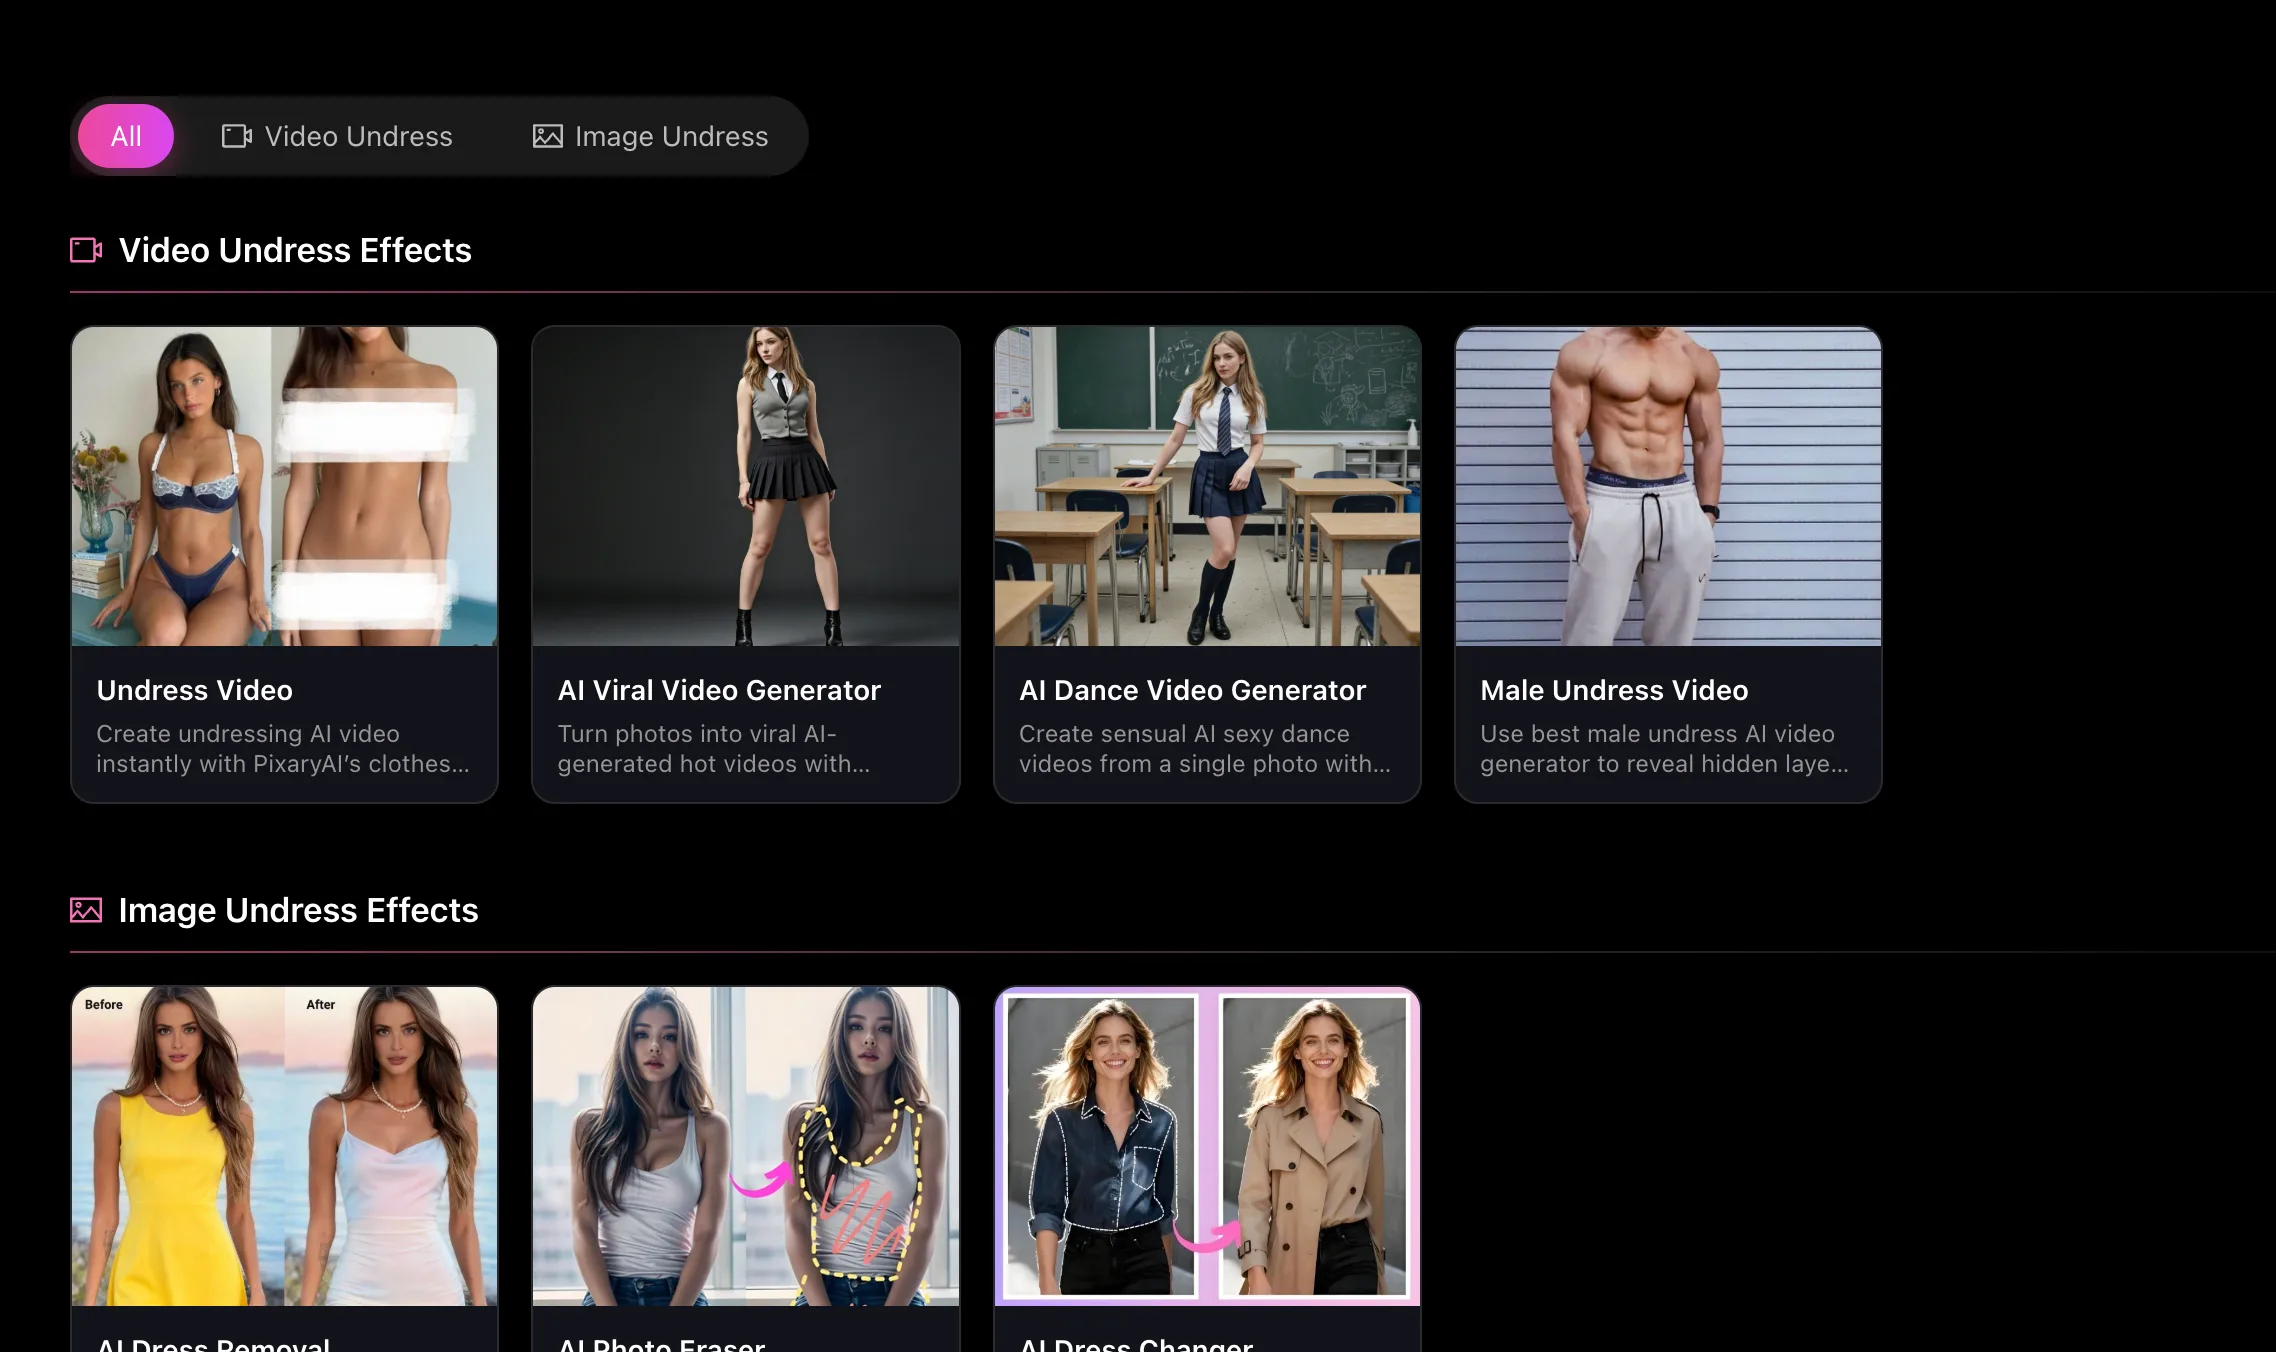Click the AI Dress Changer card title
2276x1352 pixels.
[1136, 1344]
